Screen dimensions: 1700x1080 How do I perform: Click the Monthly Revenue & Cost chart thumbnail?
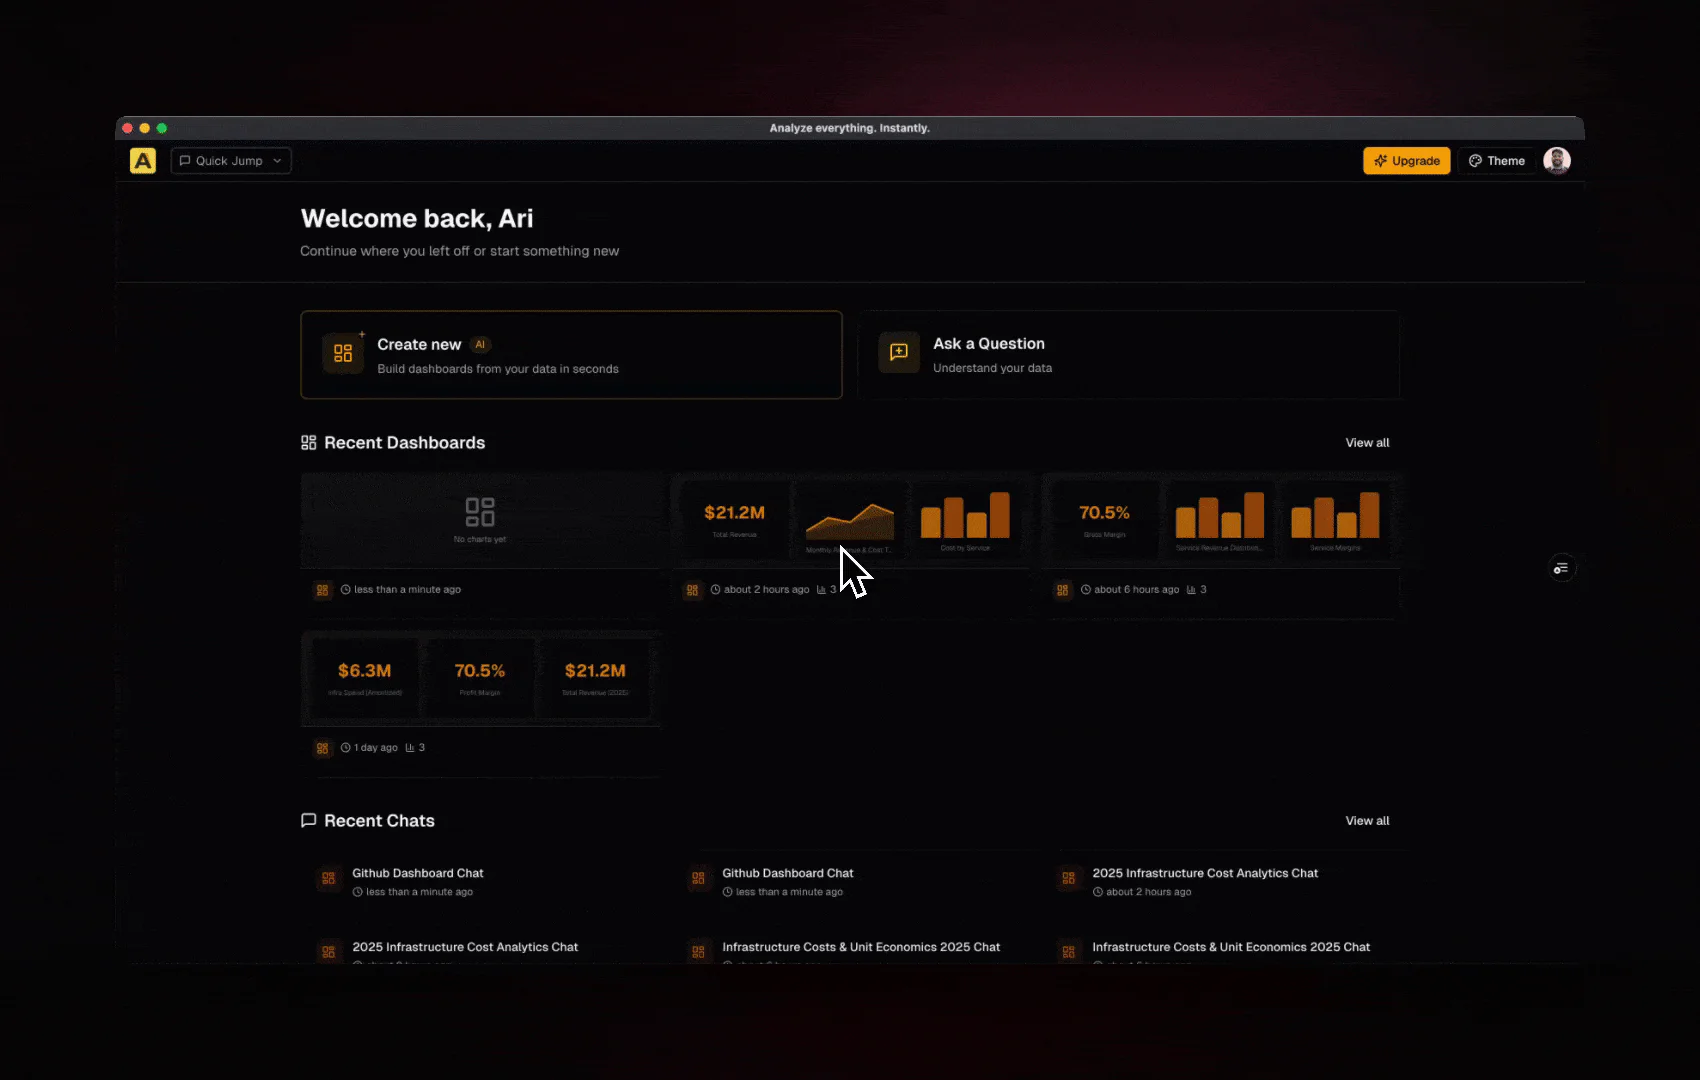point(851,519)
